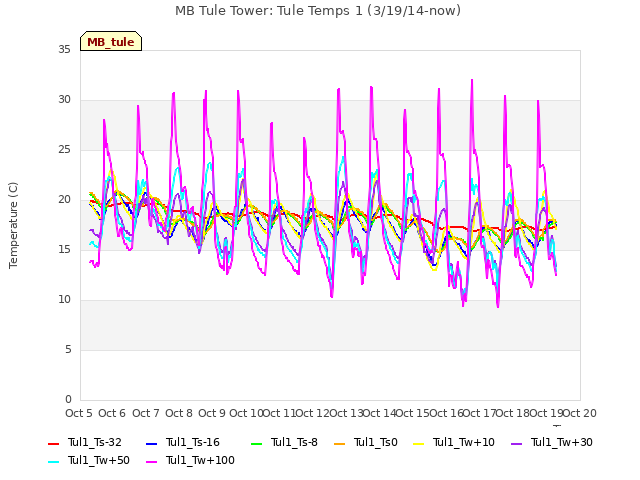
Task: Click the blue Tul1_Ts-16 legend swatch
Action: tap(151, 444)
